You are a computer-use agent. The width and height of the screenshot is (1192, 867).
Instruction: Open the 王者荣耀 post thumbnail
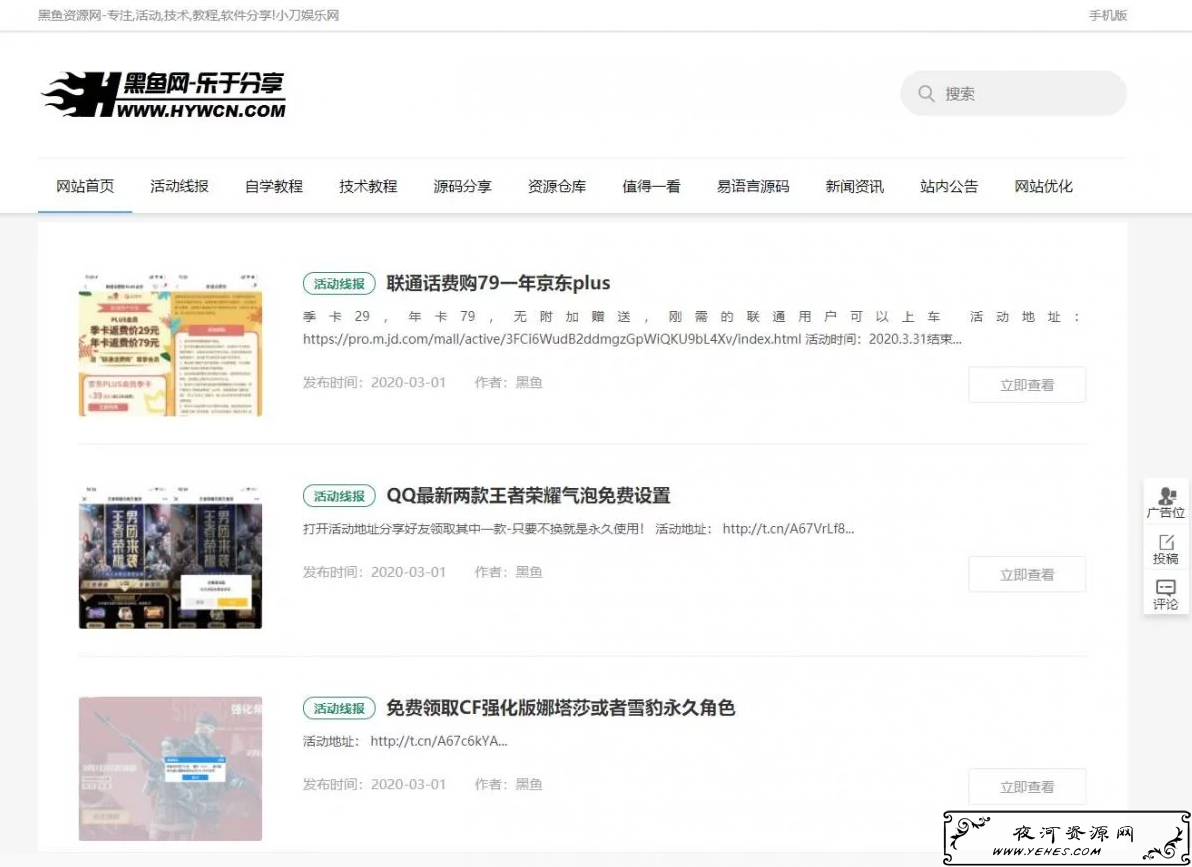(x=170, y=557)
